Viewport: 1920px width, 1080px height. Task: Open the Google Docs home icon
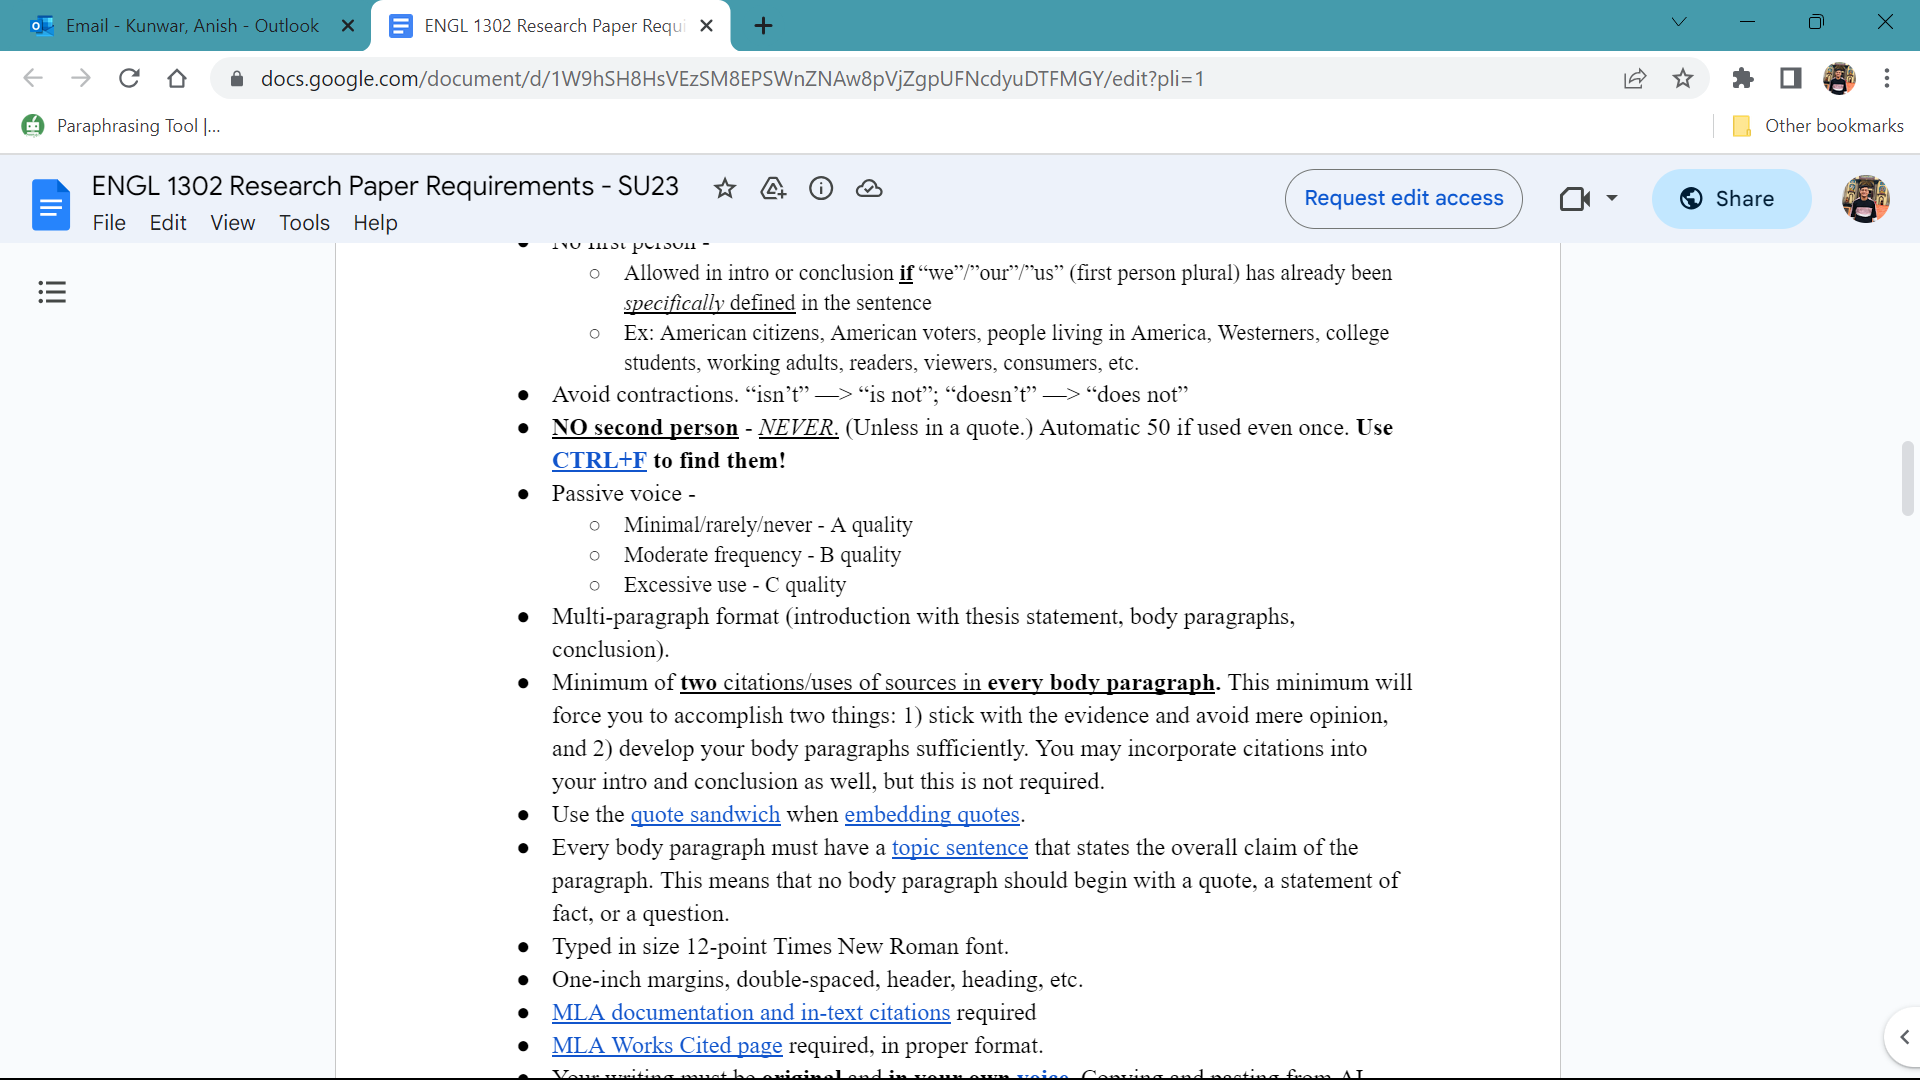pyautogui.click(x=51, y=204)
